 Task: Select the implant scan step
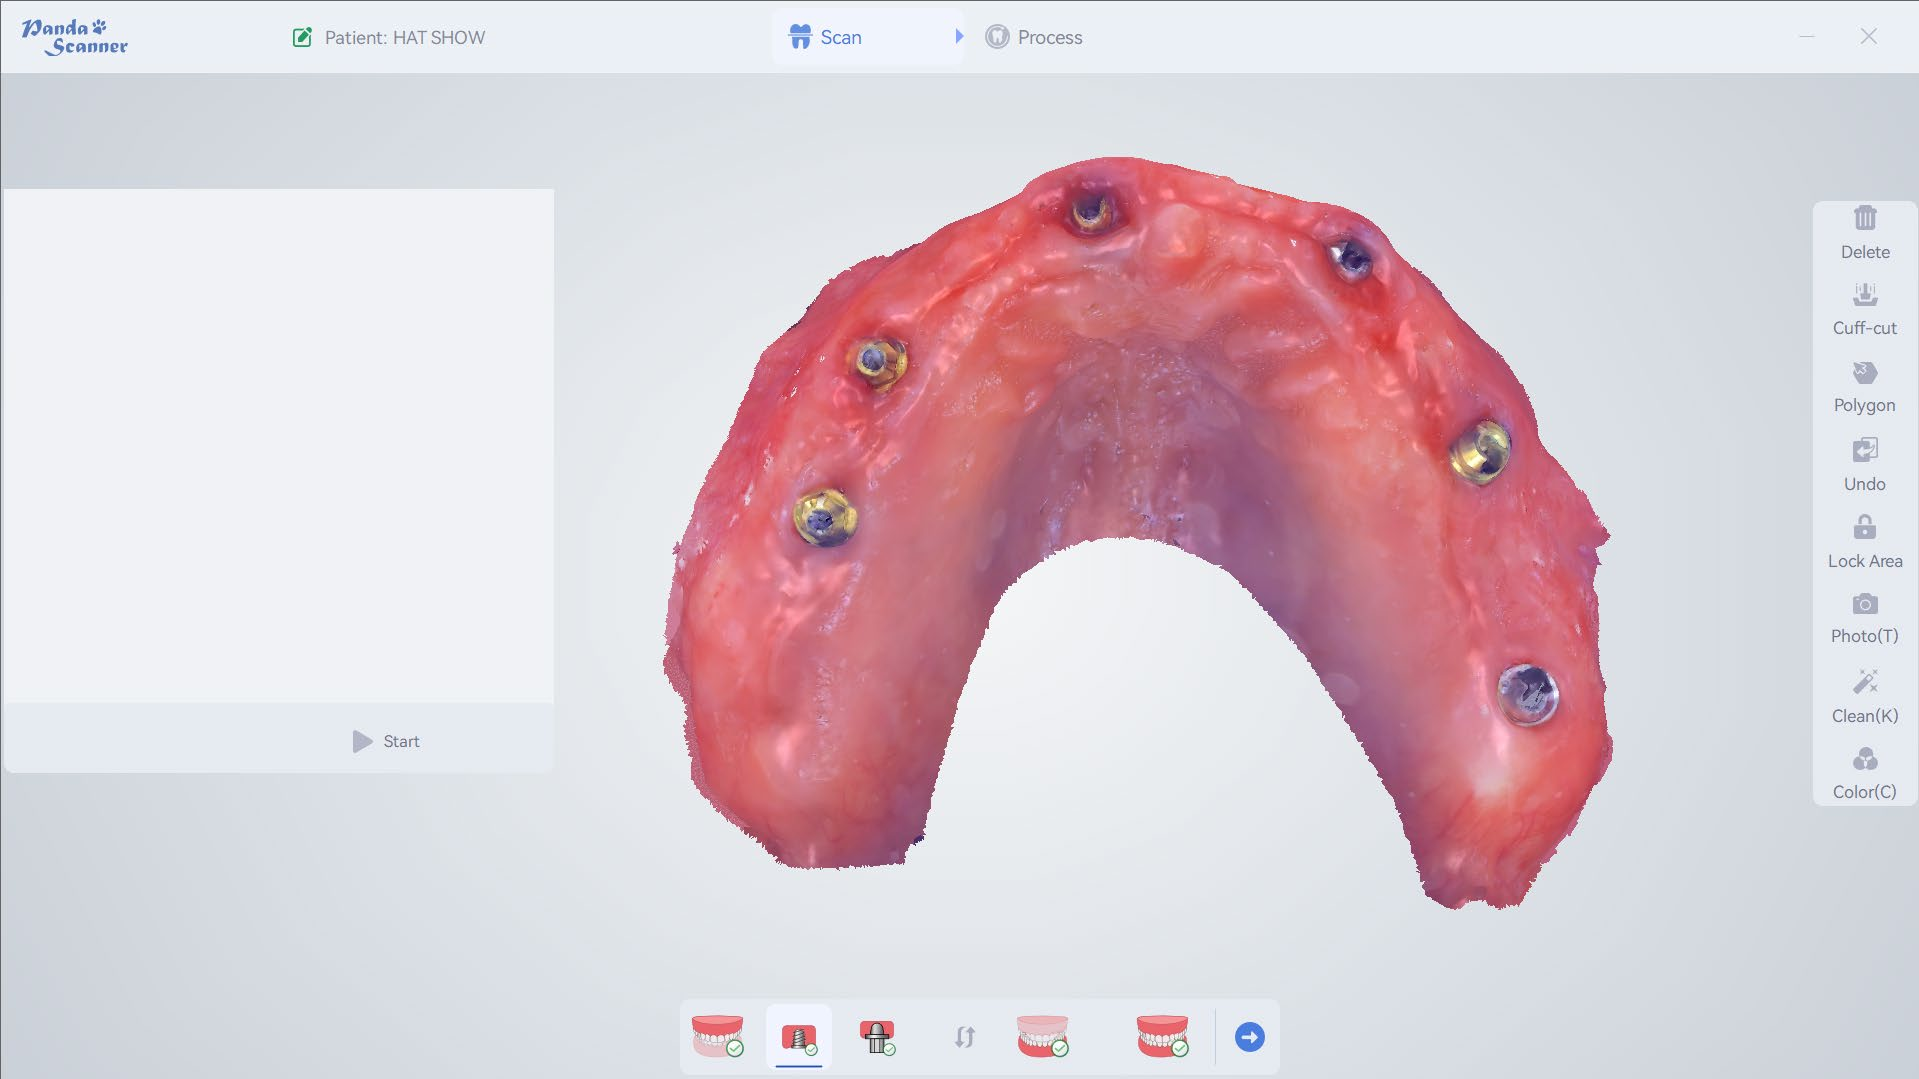coord(799,1037)
